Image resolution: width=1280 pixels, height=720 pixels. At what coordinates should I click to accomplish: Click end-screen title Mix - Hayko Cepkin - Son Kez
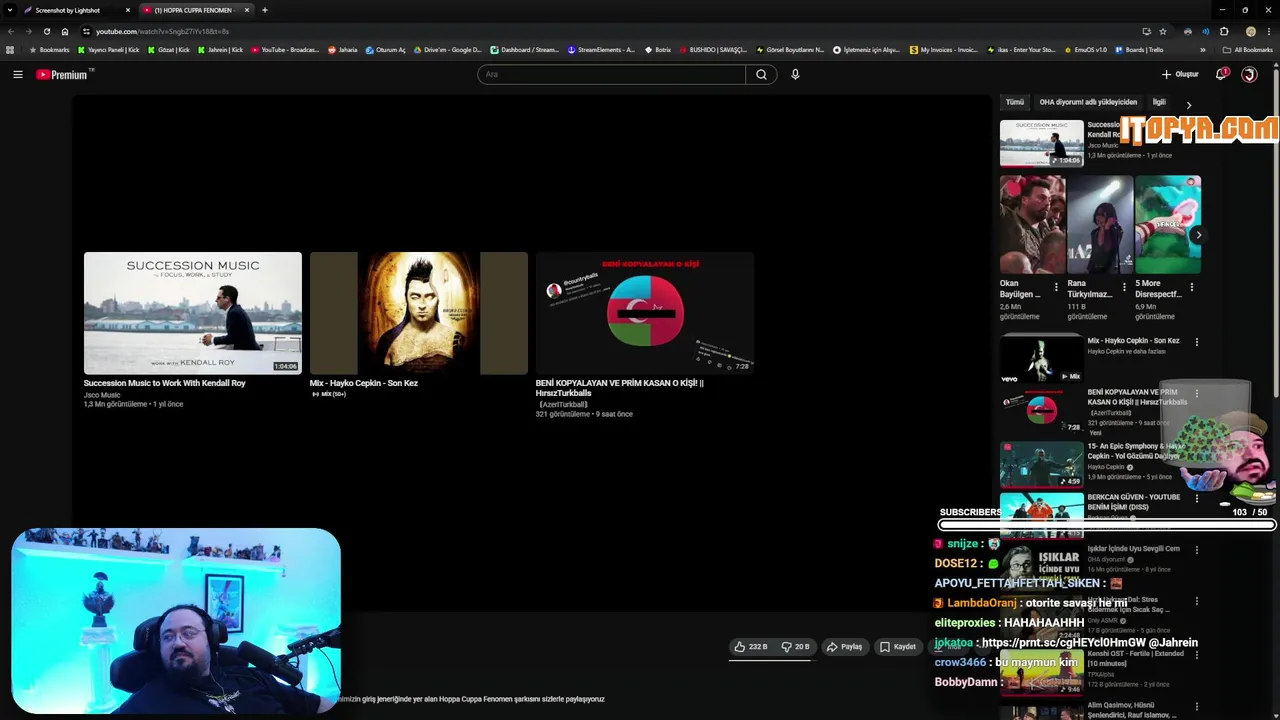tap(364, 383)
